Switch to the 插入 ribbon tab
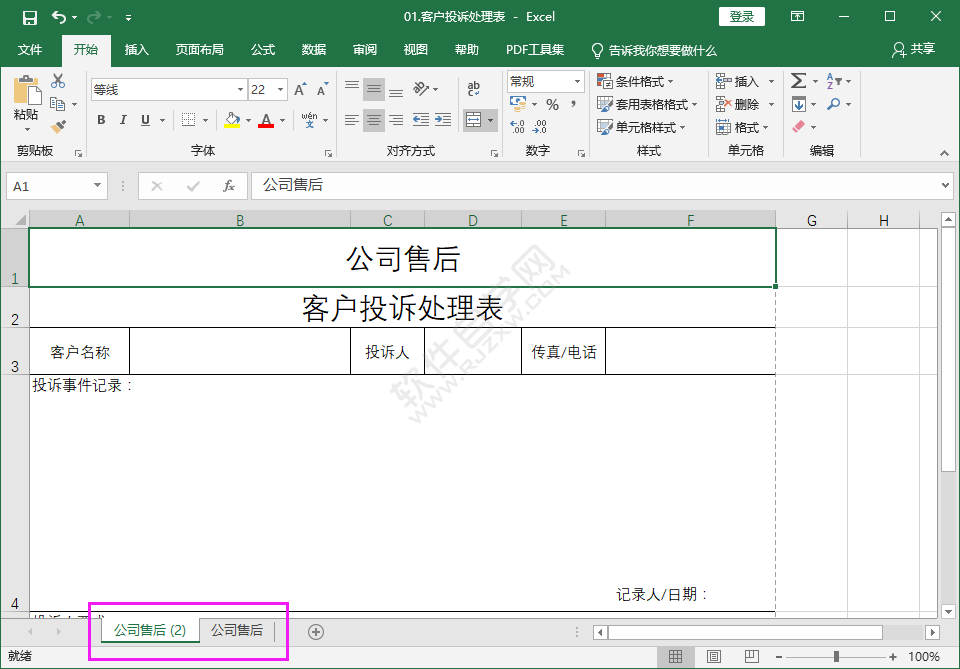This screenshot has width=960, height=669. click(136, 49)
